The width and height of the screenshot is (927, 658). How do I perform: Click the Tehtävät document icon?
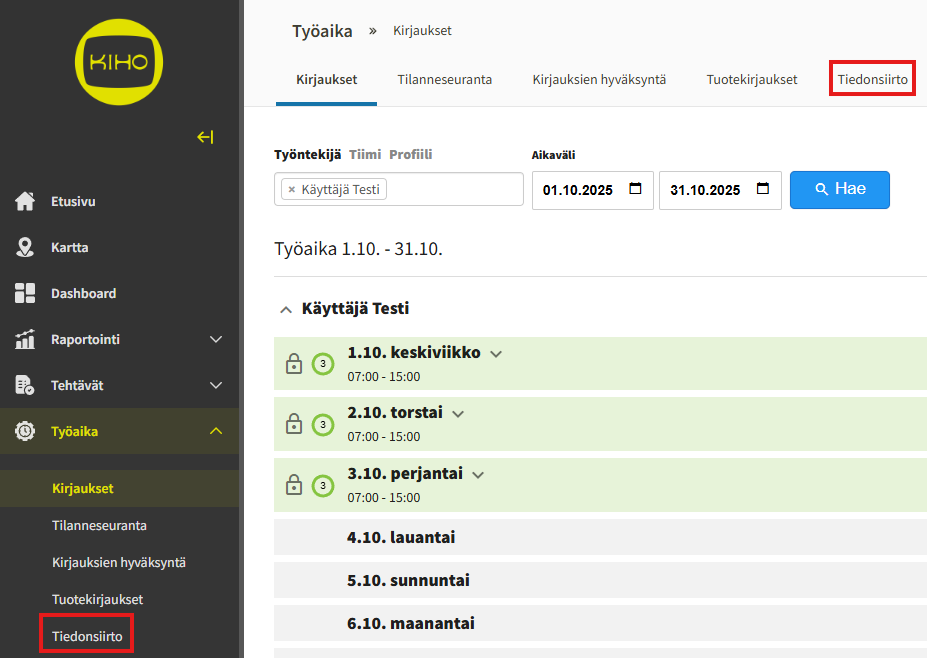[25, 385]
